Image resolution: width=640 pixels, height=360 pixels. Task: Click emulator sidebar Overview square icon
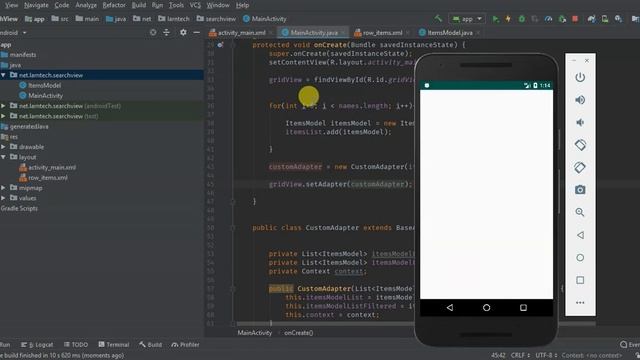click(x=580, y=280)
